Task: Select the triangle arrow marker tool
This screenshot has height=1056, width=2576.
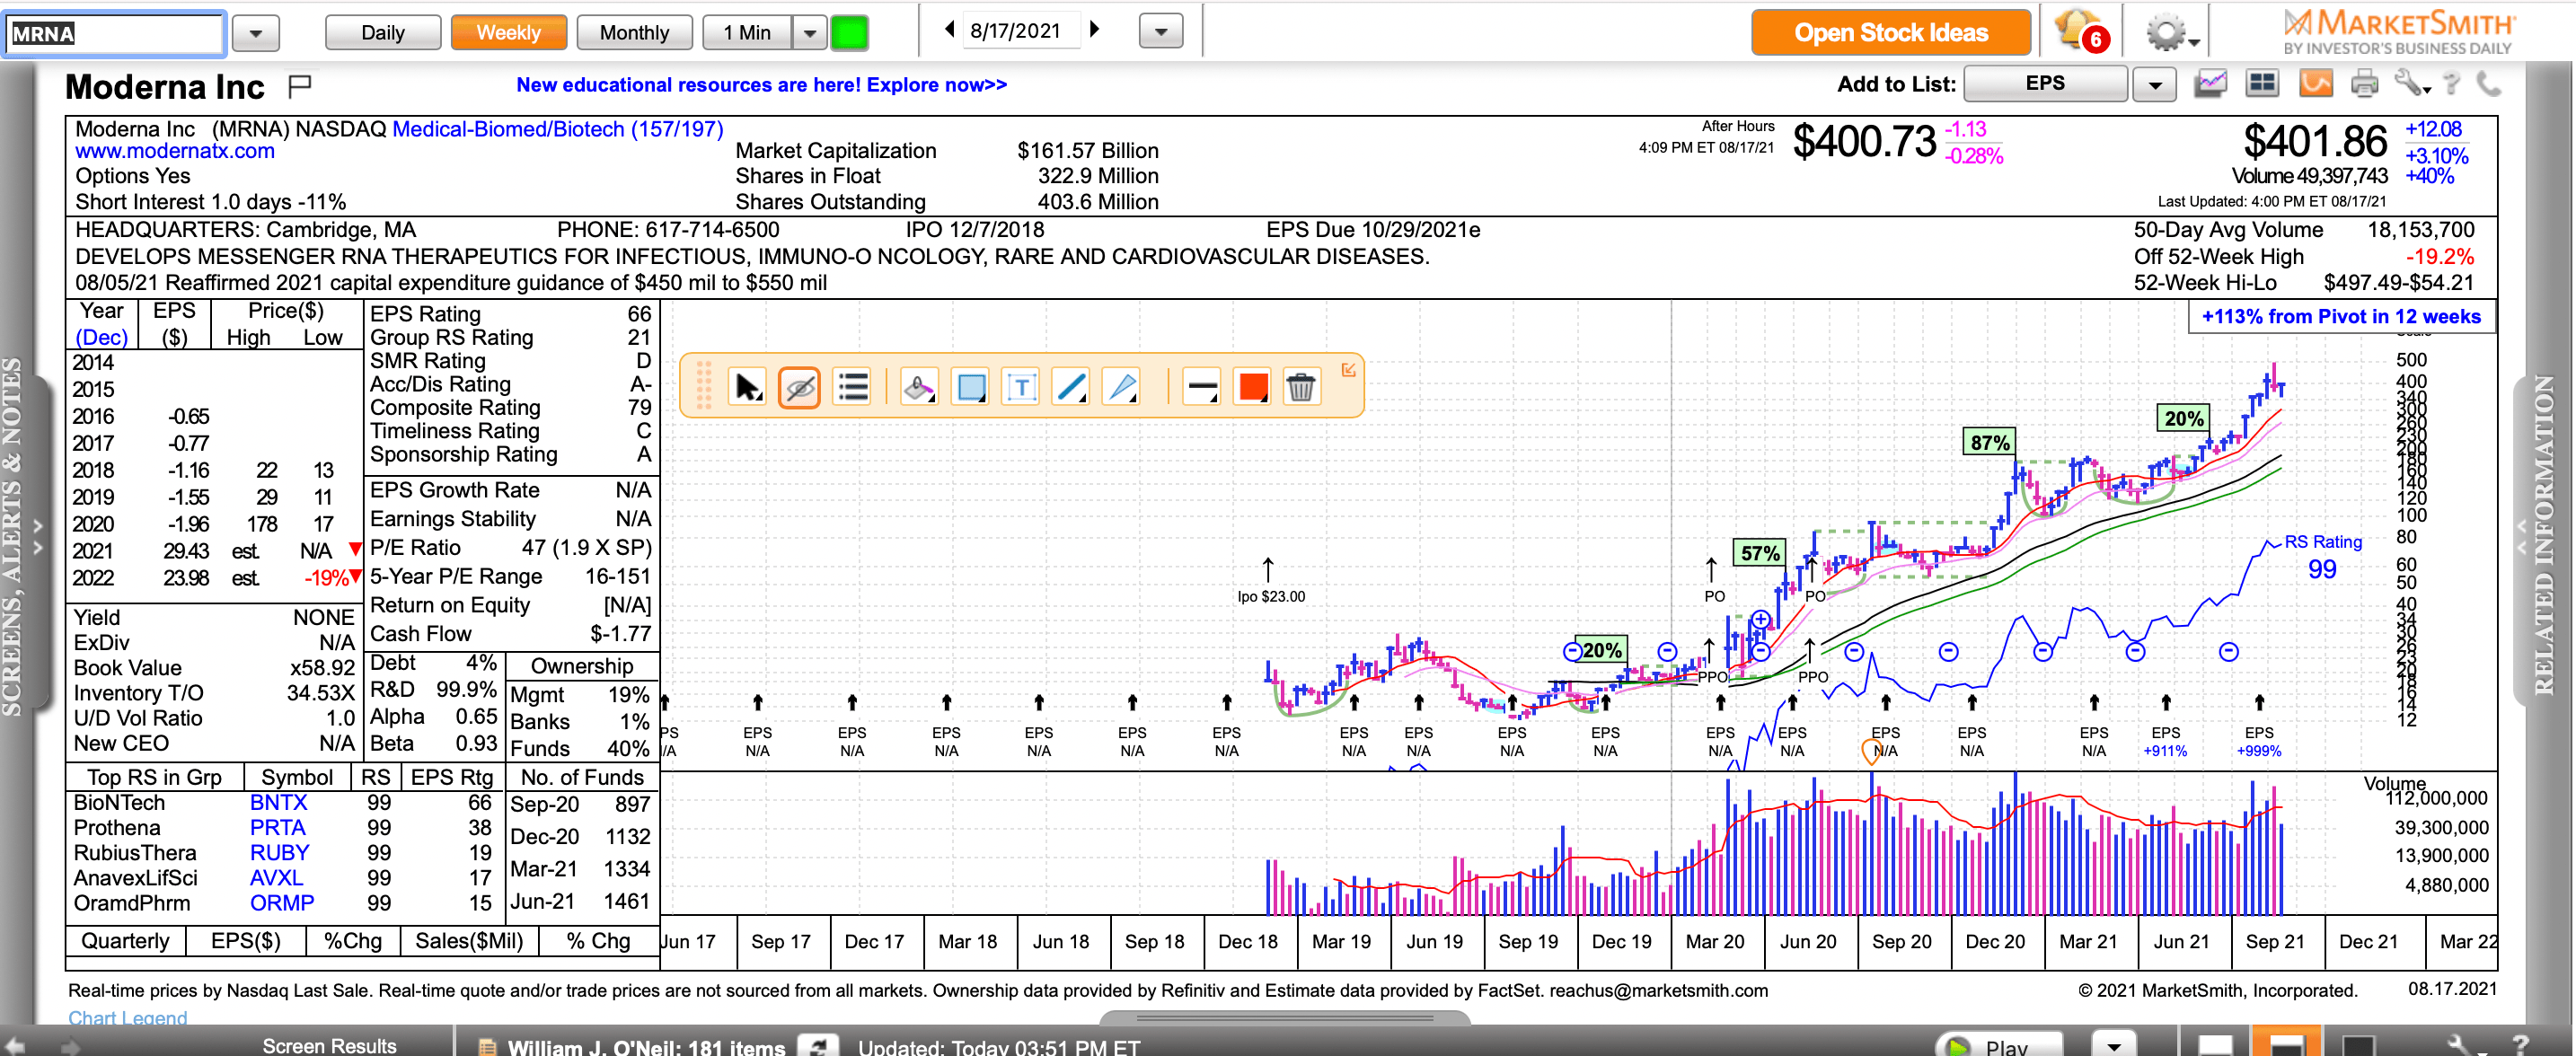Action: point(1122,386)
